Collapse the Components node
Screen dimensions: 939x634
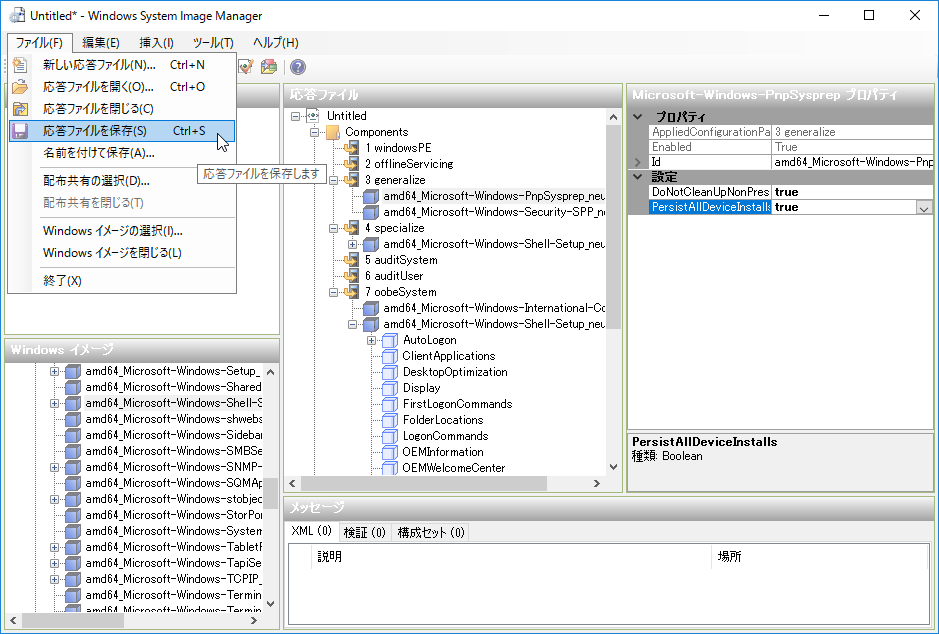coord(314,132)
